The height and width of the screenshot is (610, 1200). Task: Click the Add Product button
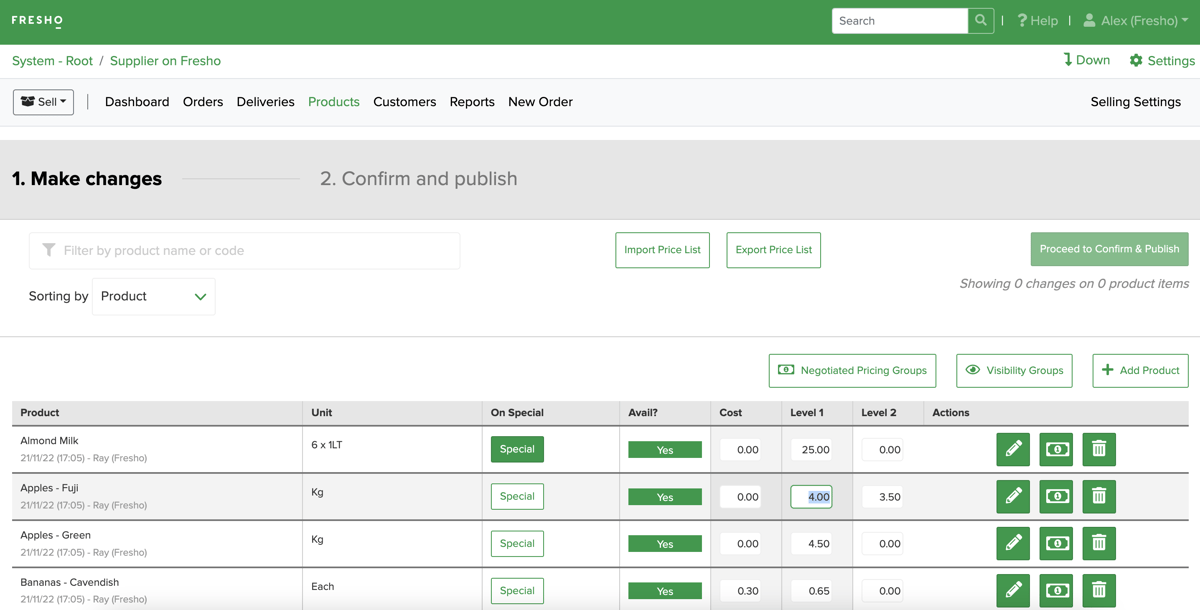point(1140,370)
